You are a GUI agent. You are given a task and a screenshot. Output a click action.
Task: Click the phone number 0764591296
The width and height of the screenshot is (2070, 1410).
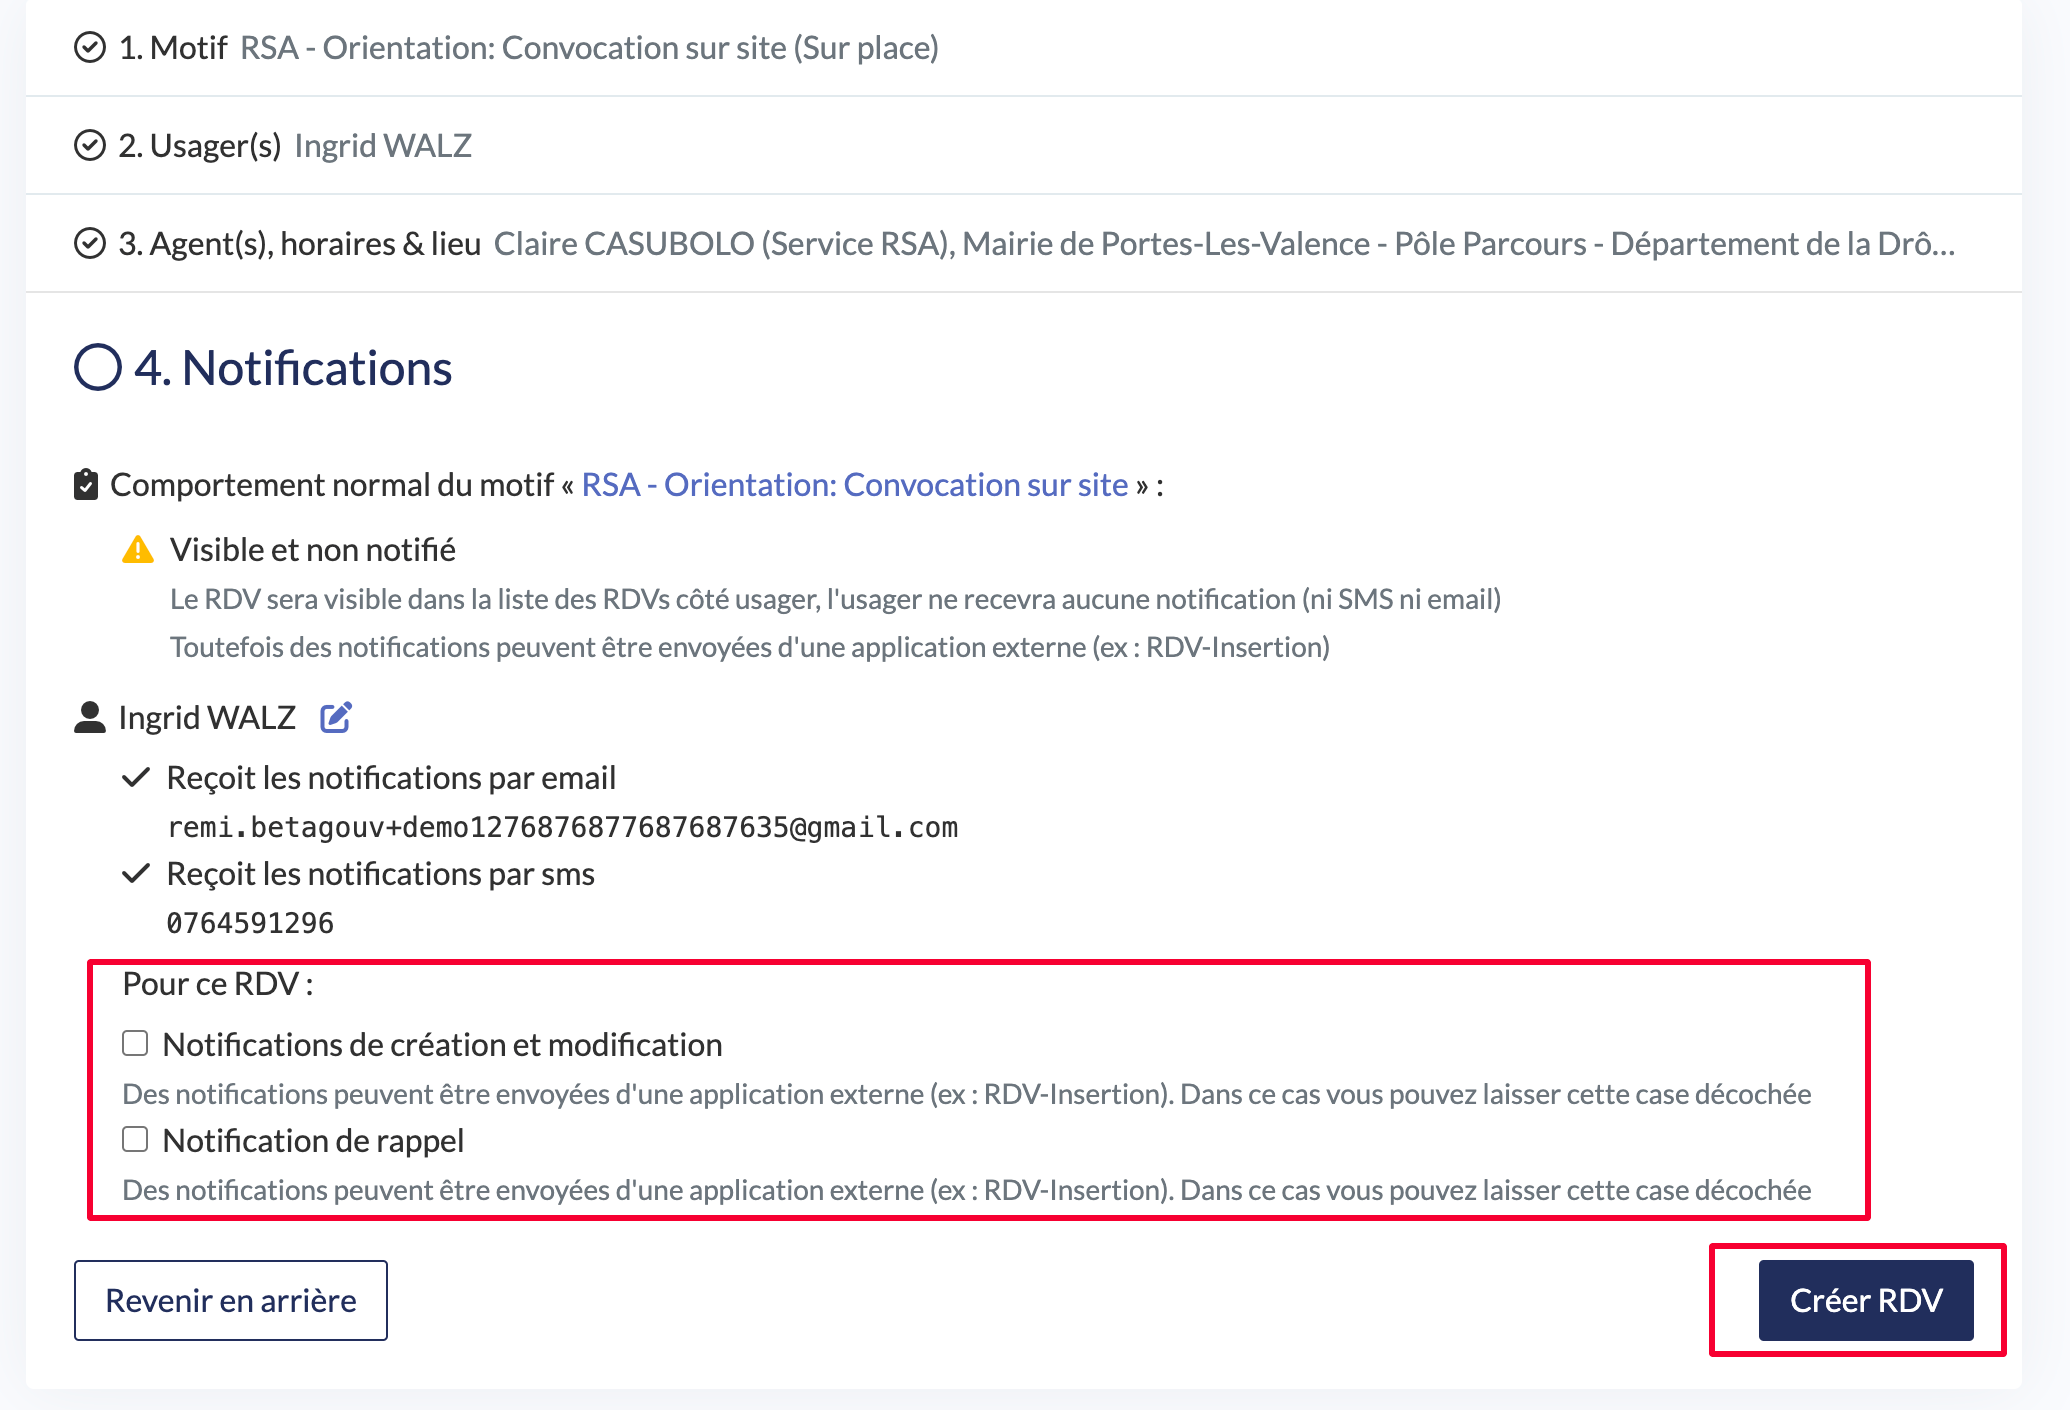tap(250, 923)
